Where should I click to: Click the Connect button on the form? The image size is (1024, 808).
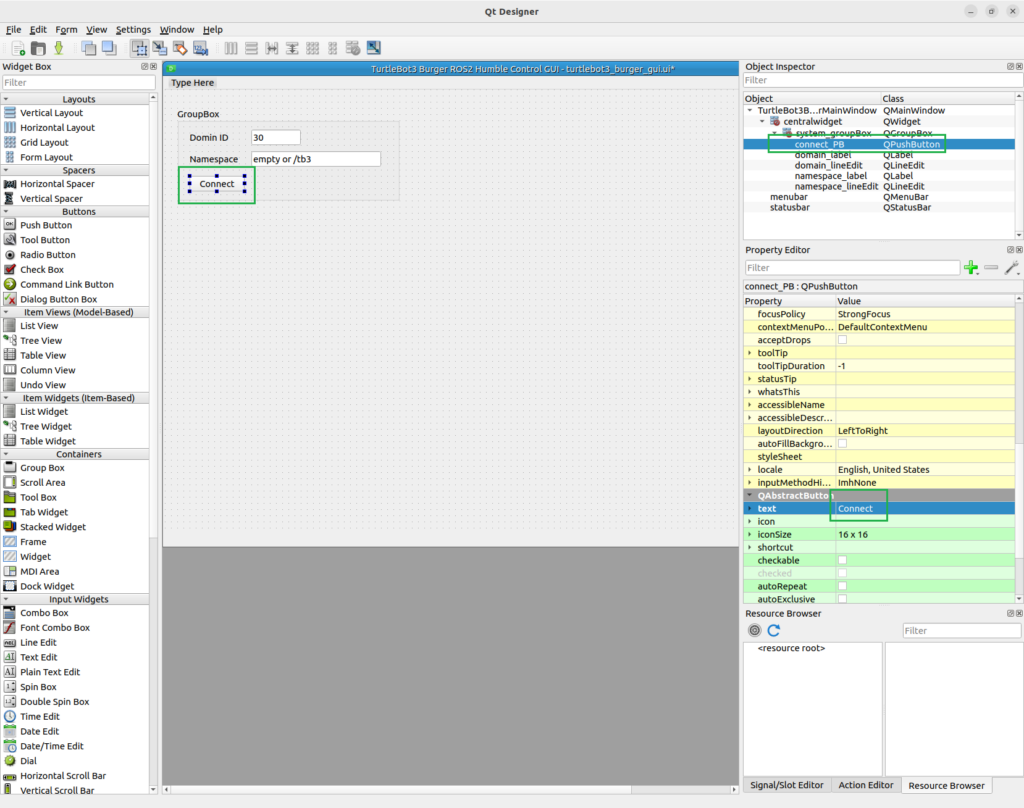point(217,184)
